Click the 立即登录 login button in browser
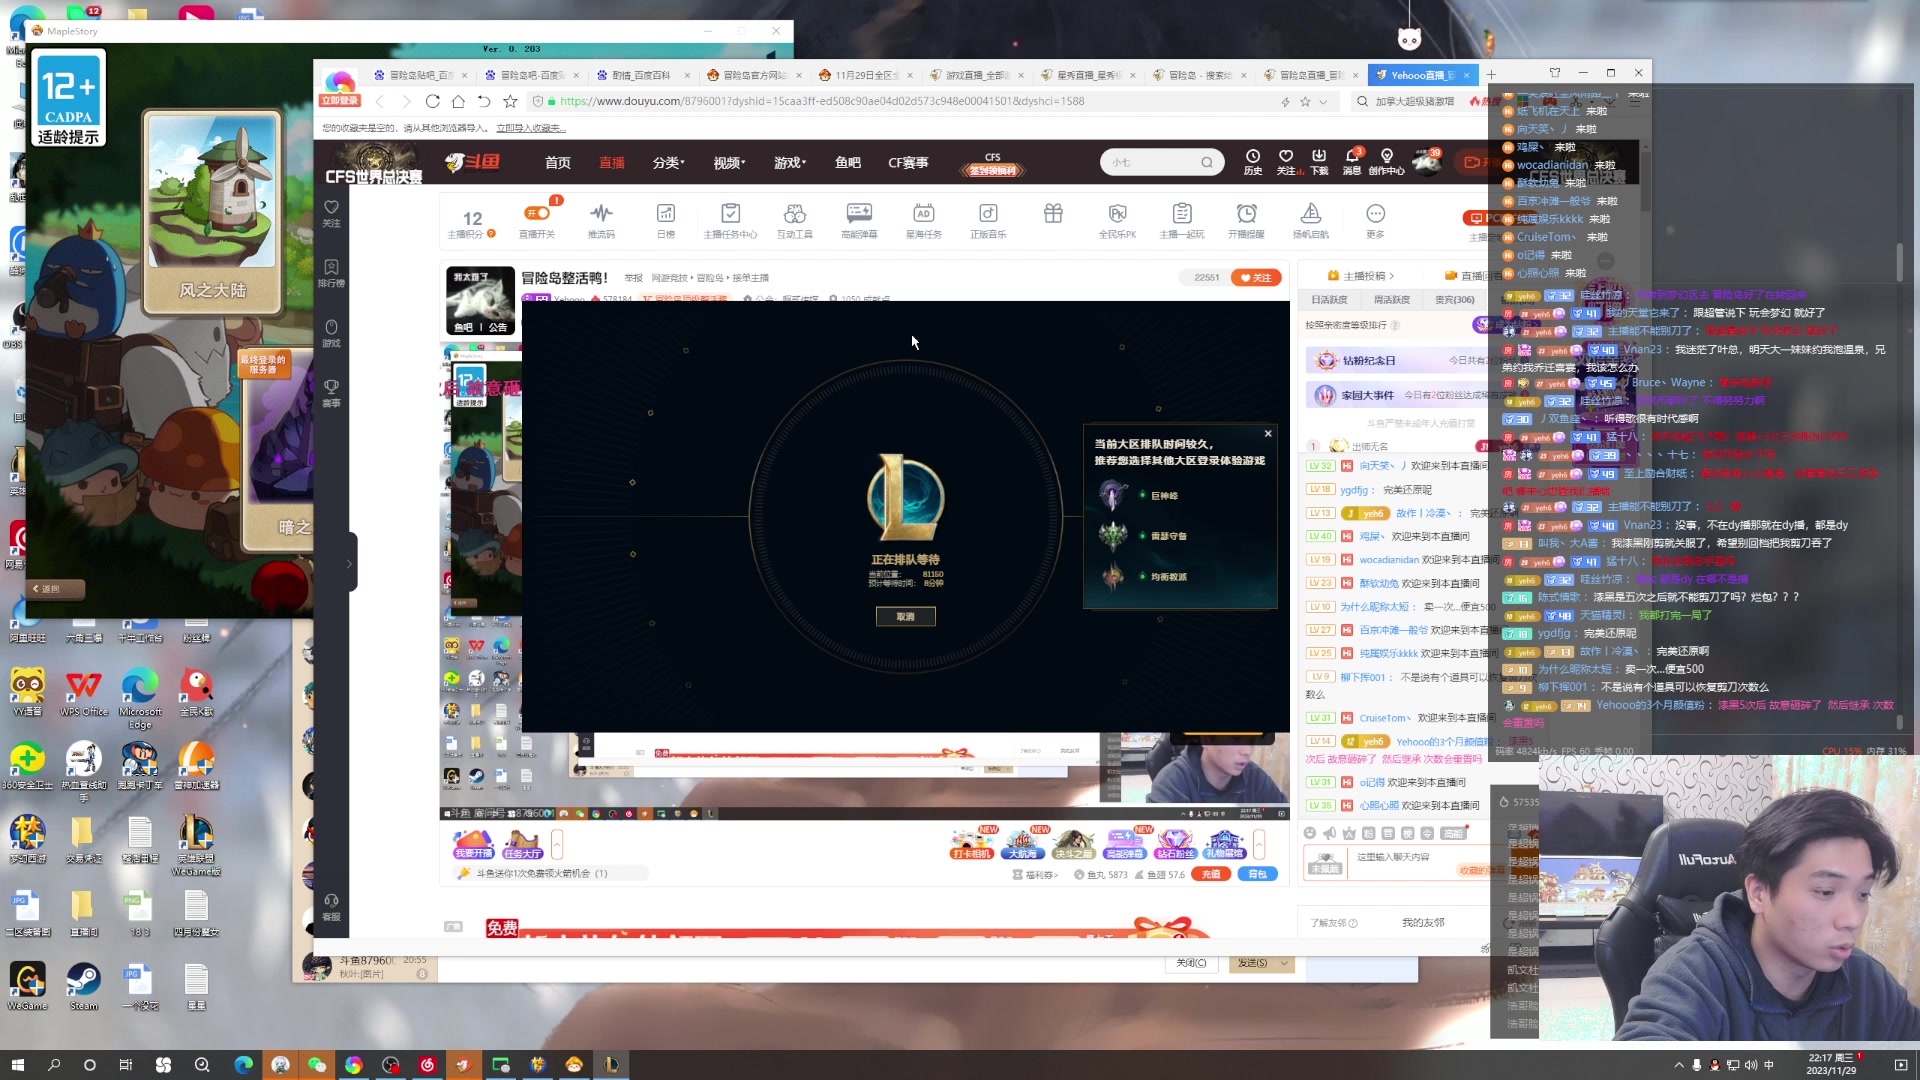The image size is (1920, 1080). pos(339,100)
